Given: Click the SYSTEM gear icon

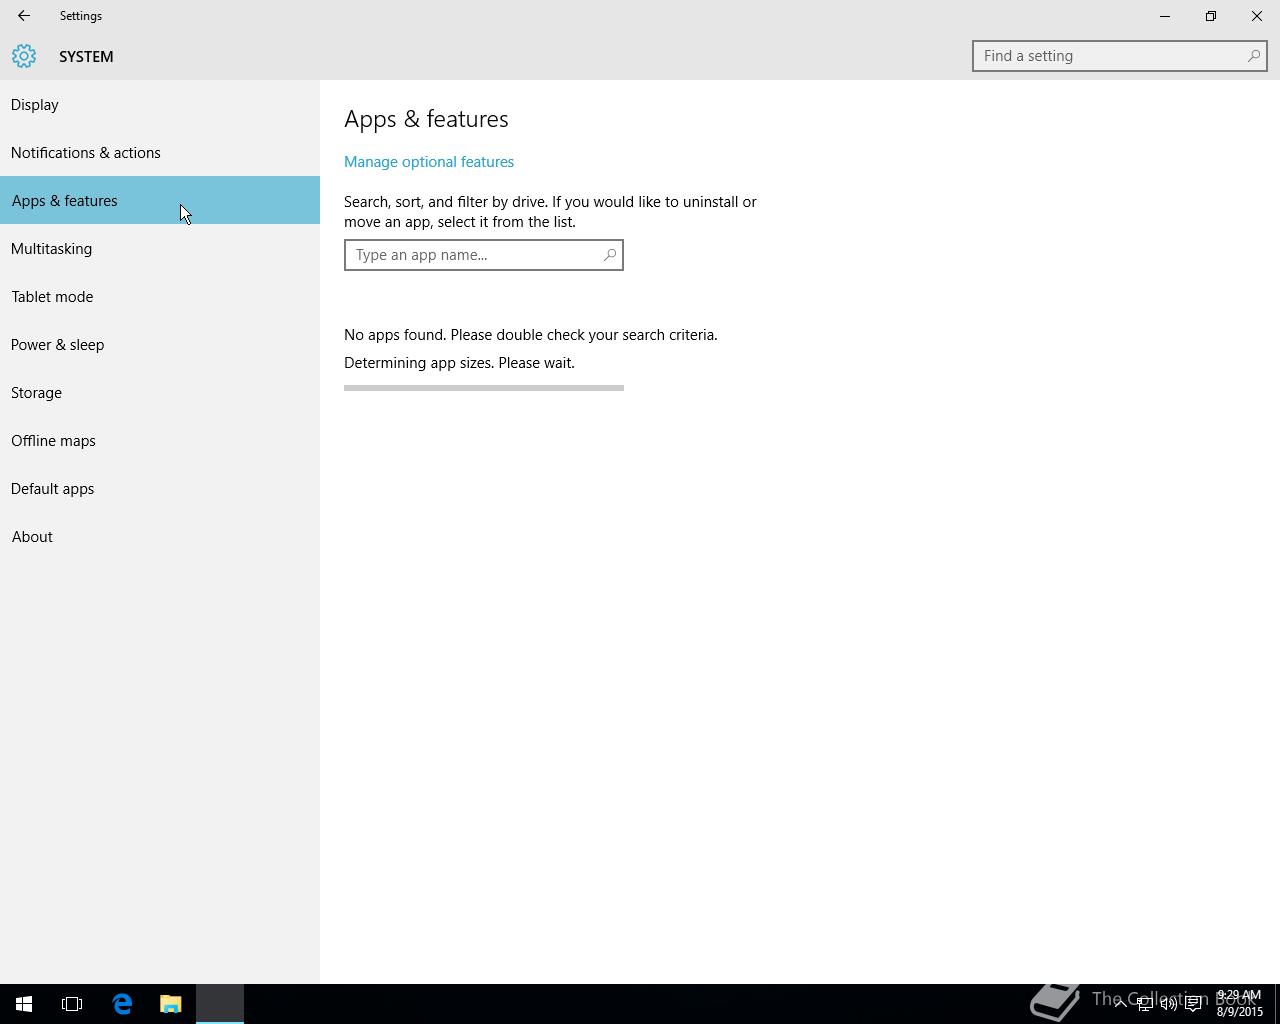Looking at the screenshot, I should point(24,56).
